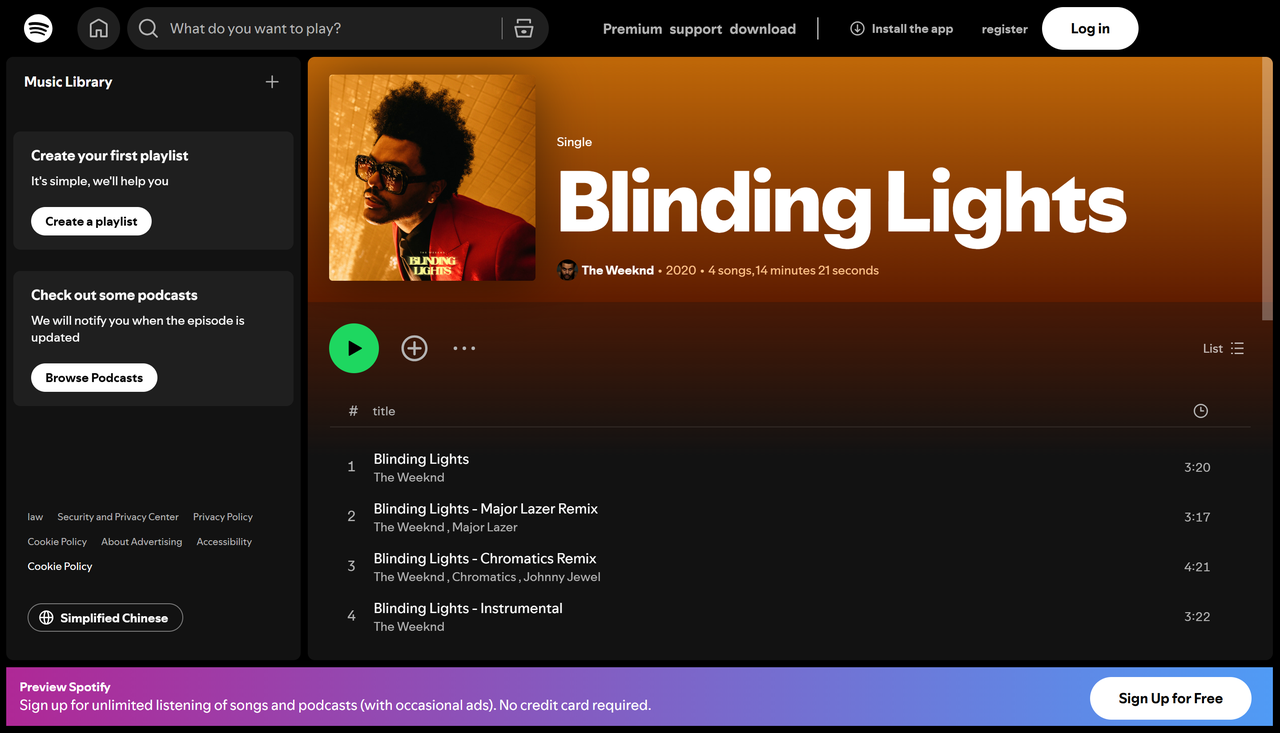
Task: Open the download page link
Action: pos(762,29)
